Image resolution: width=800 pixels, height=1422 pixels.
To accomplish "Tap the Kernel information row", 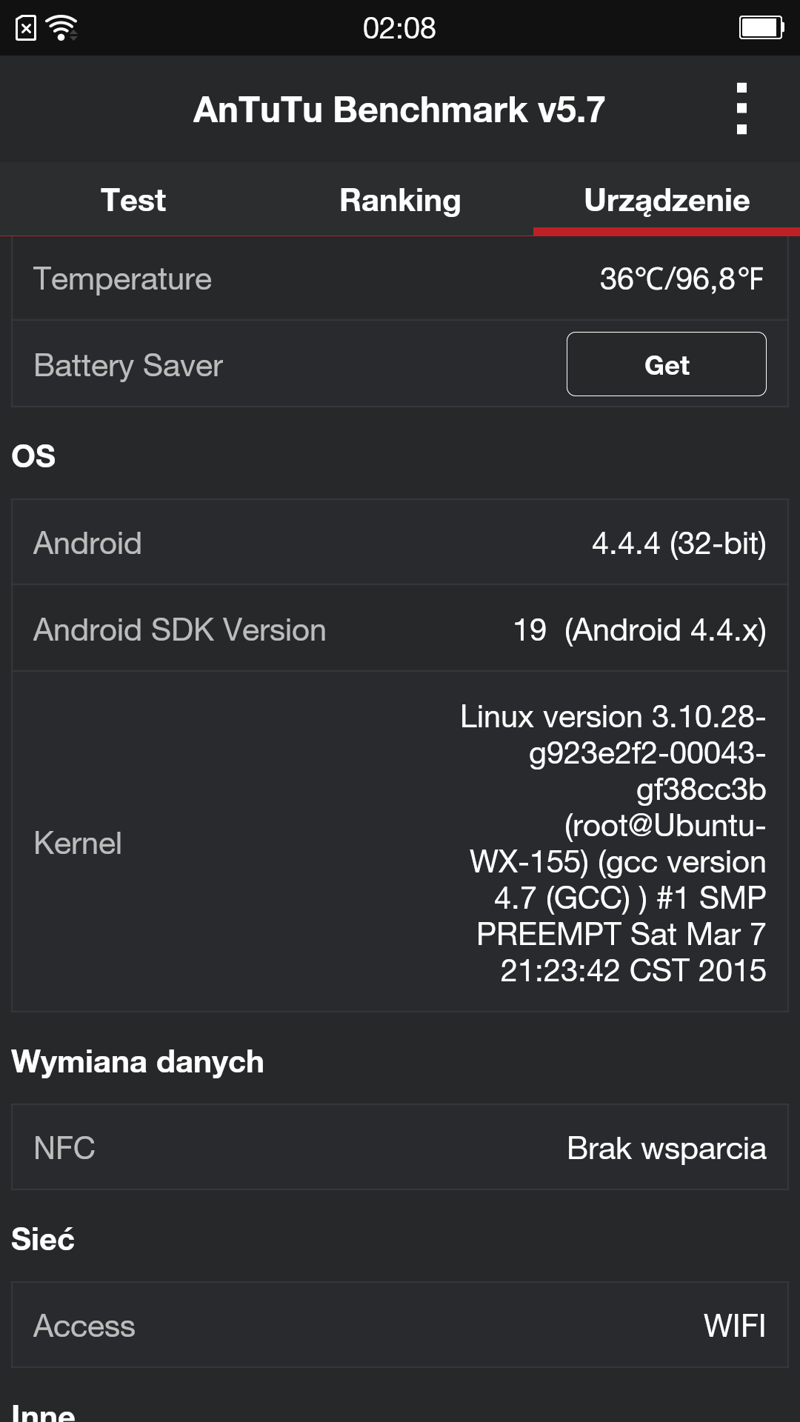I will click(400, 842).
